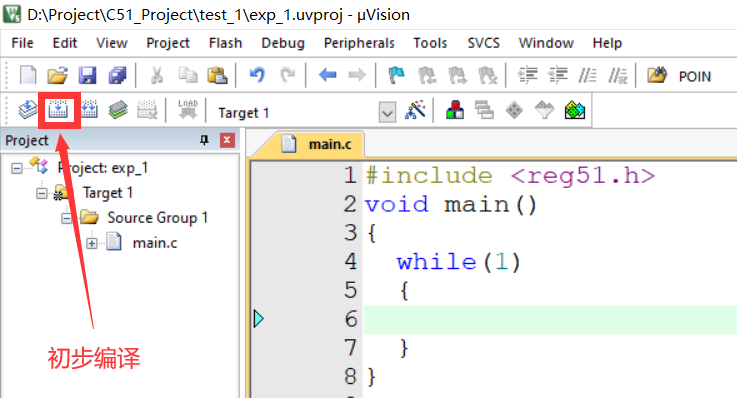The image size is (737, 398).
Task: Navigate forwards with the right arrow
Action: [x=357, y=75]
